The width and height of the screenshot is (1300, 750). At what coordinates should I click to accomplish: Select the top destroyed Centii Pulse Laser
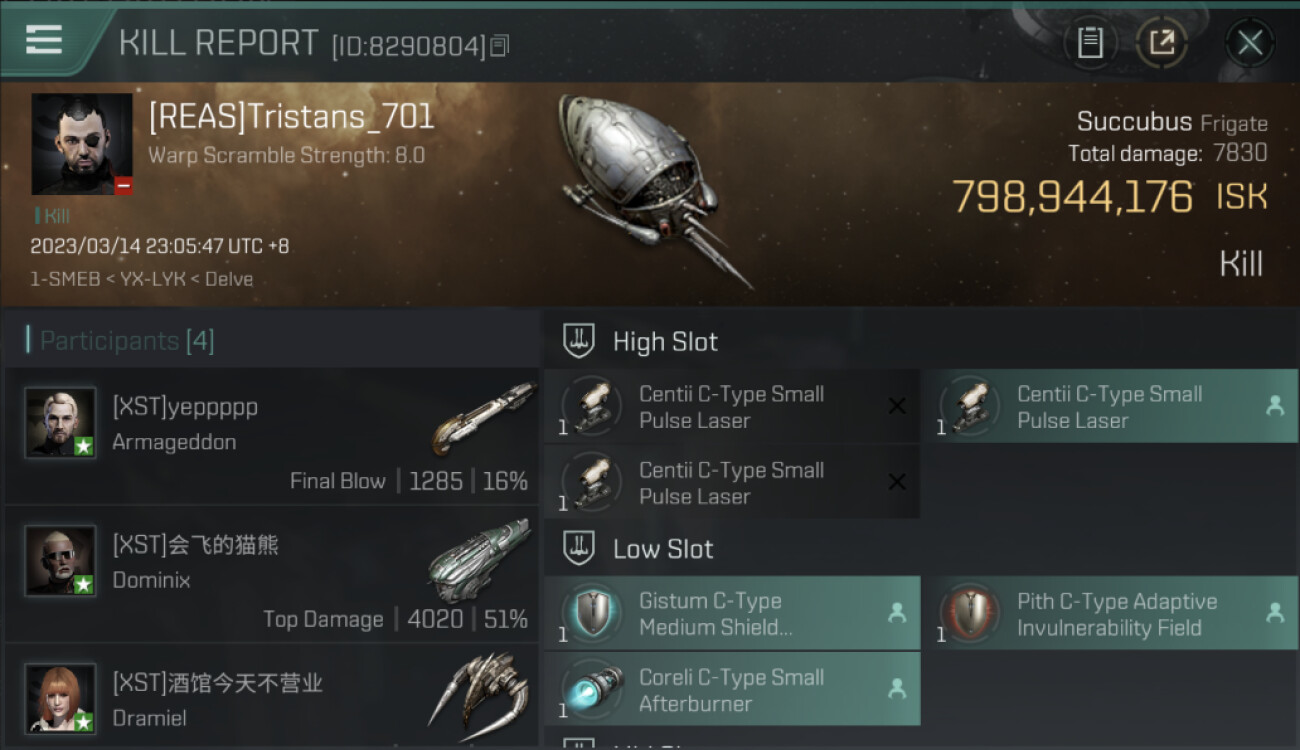pyautogui.click(x=732, y=406)
